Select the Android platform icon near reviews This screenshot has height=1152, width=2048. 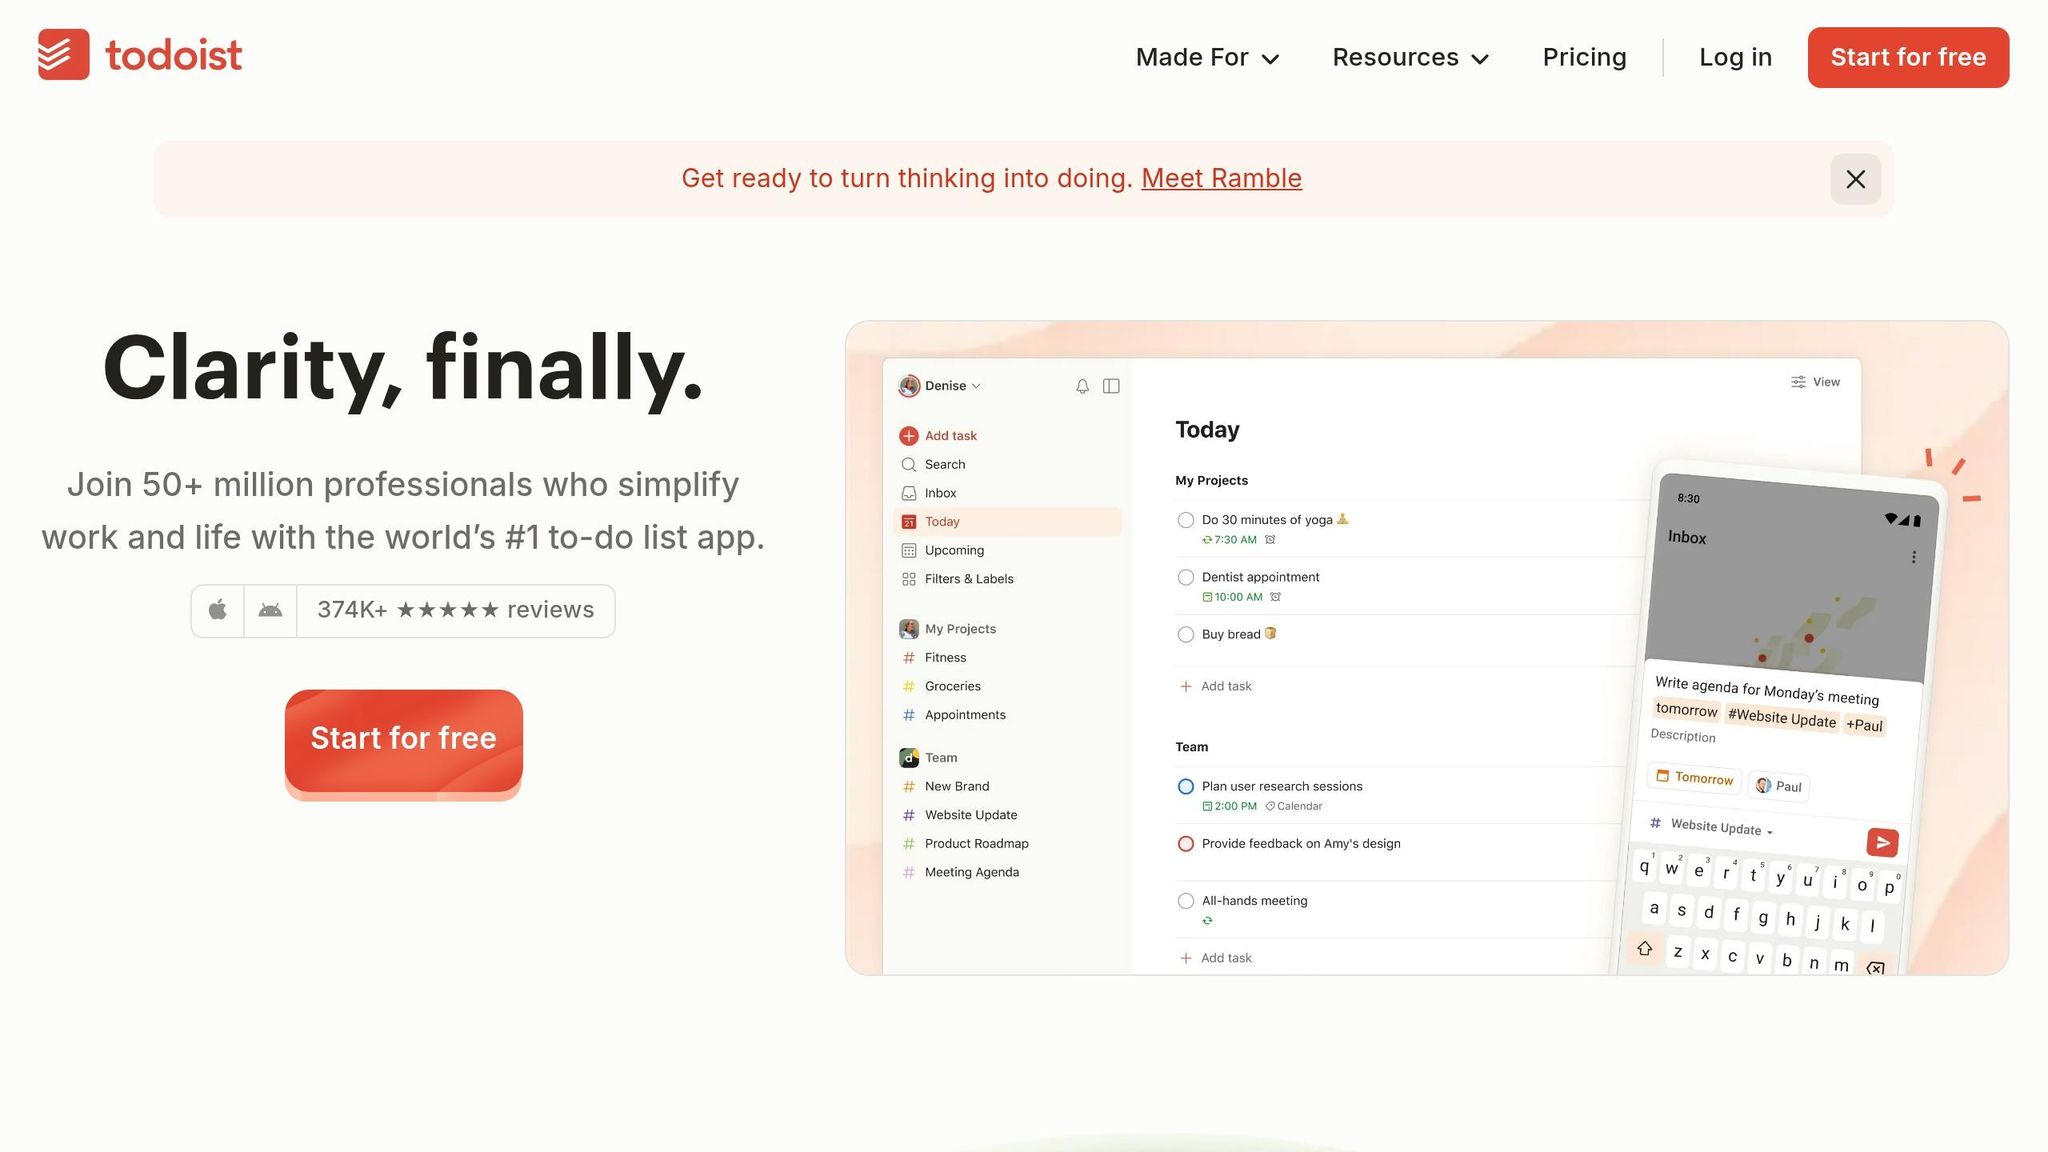[269, 610]
